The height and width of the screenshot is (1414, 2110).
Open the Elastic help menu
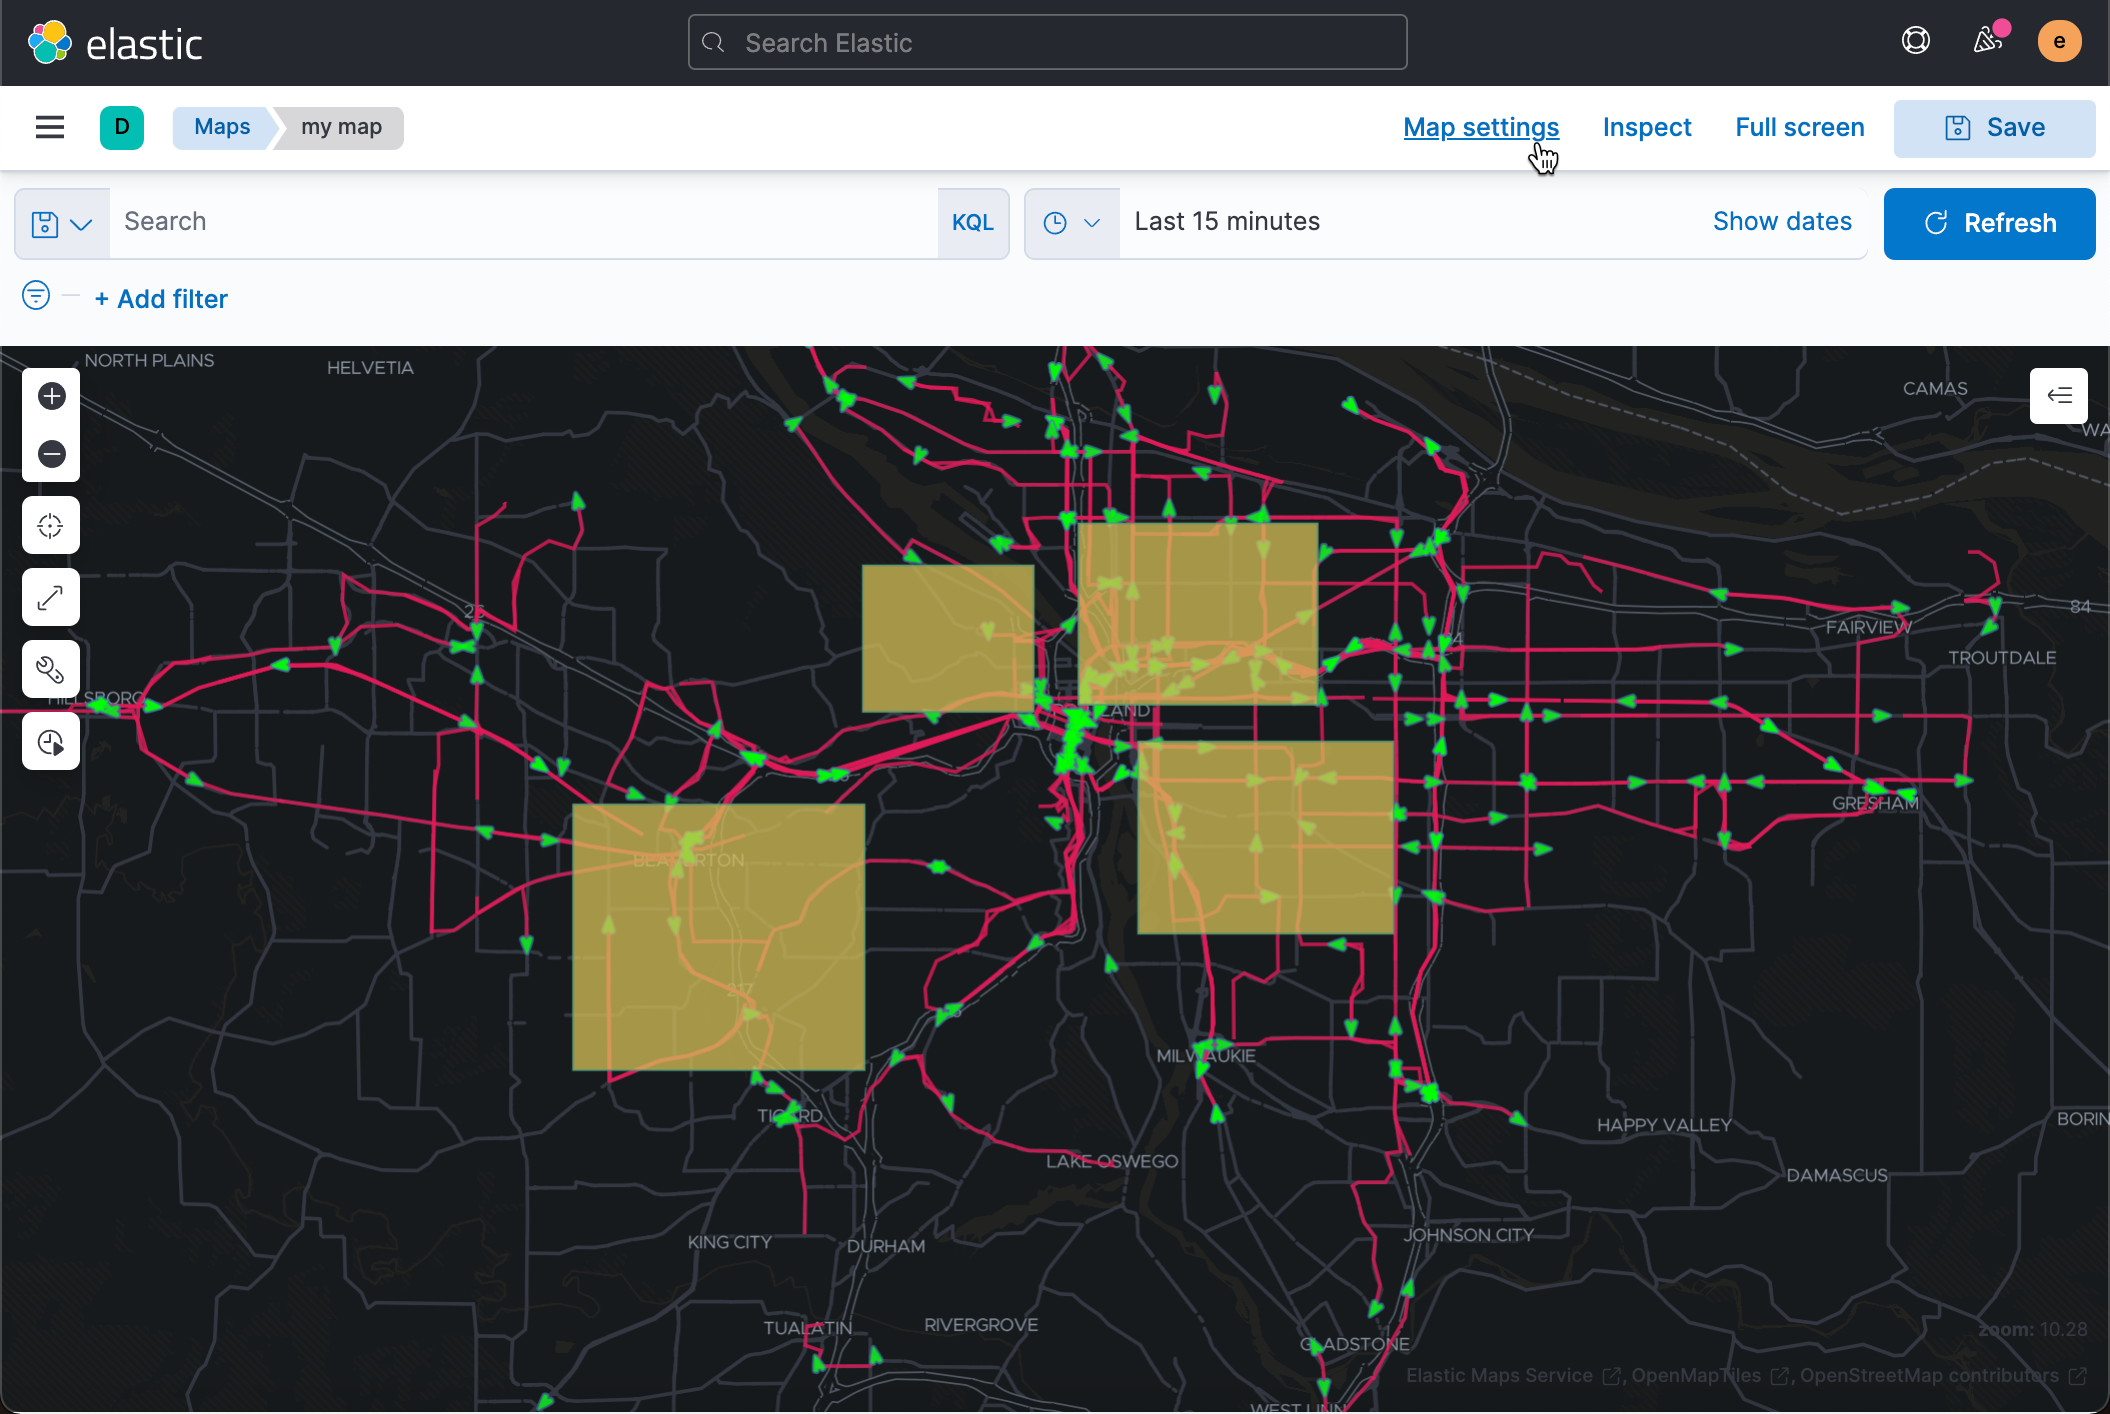(x=1915, y=40)
